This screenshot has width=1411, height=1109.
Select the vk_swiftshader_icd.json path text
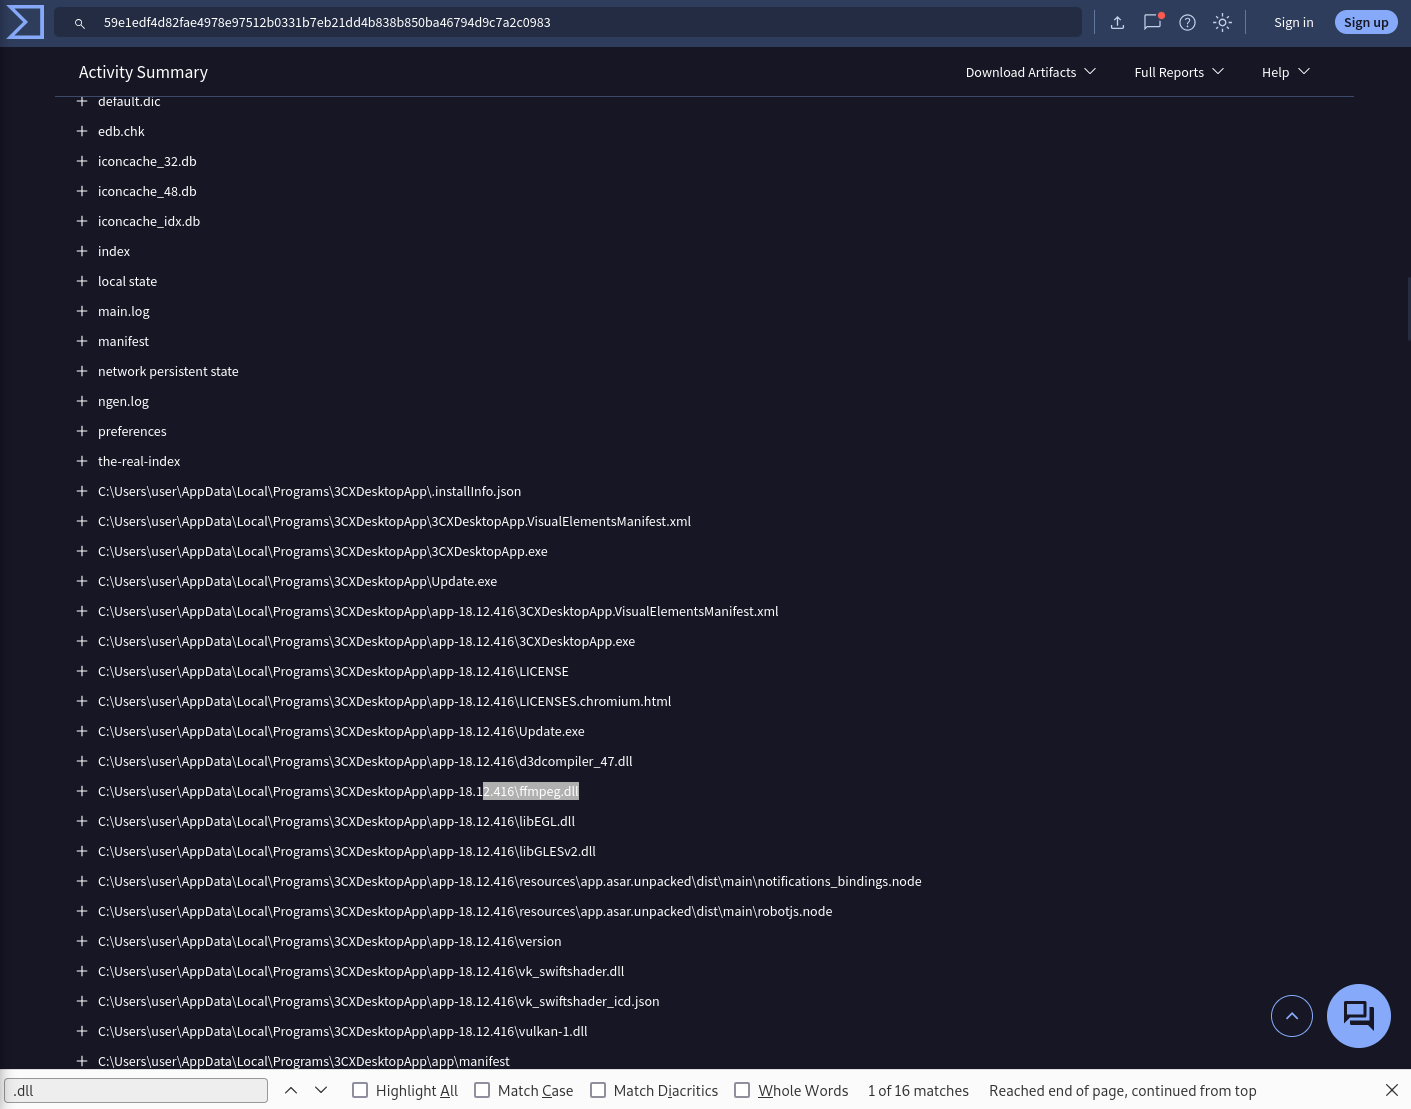point(378,1001)
